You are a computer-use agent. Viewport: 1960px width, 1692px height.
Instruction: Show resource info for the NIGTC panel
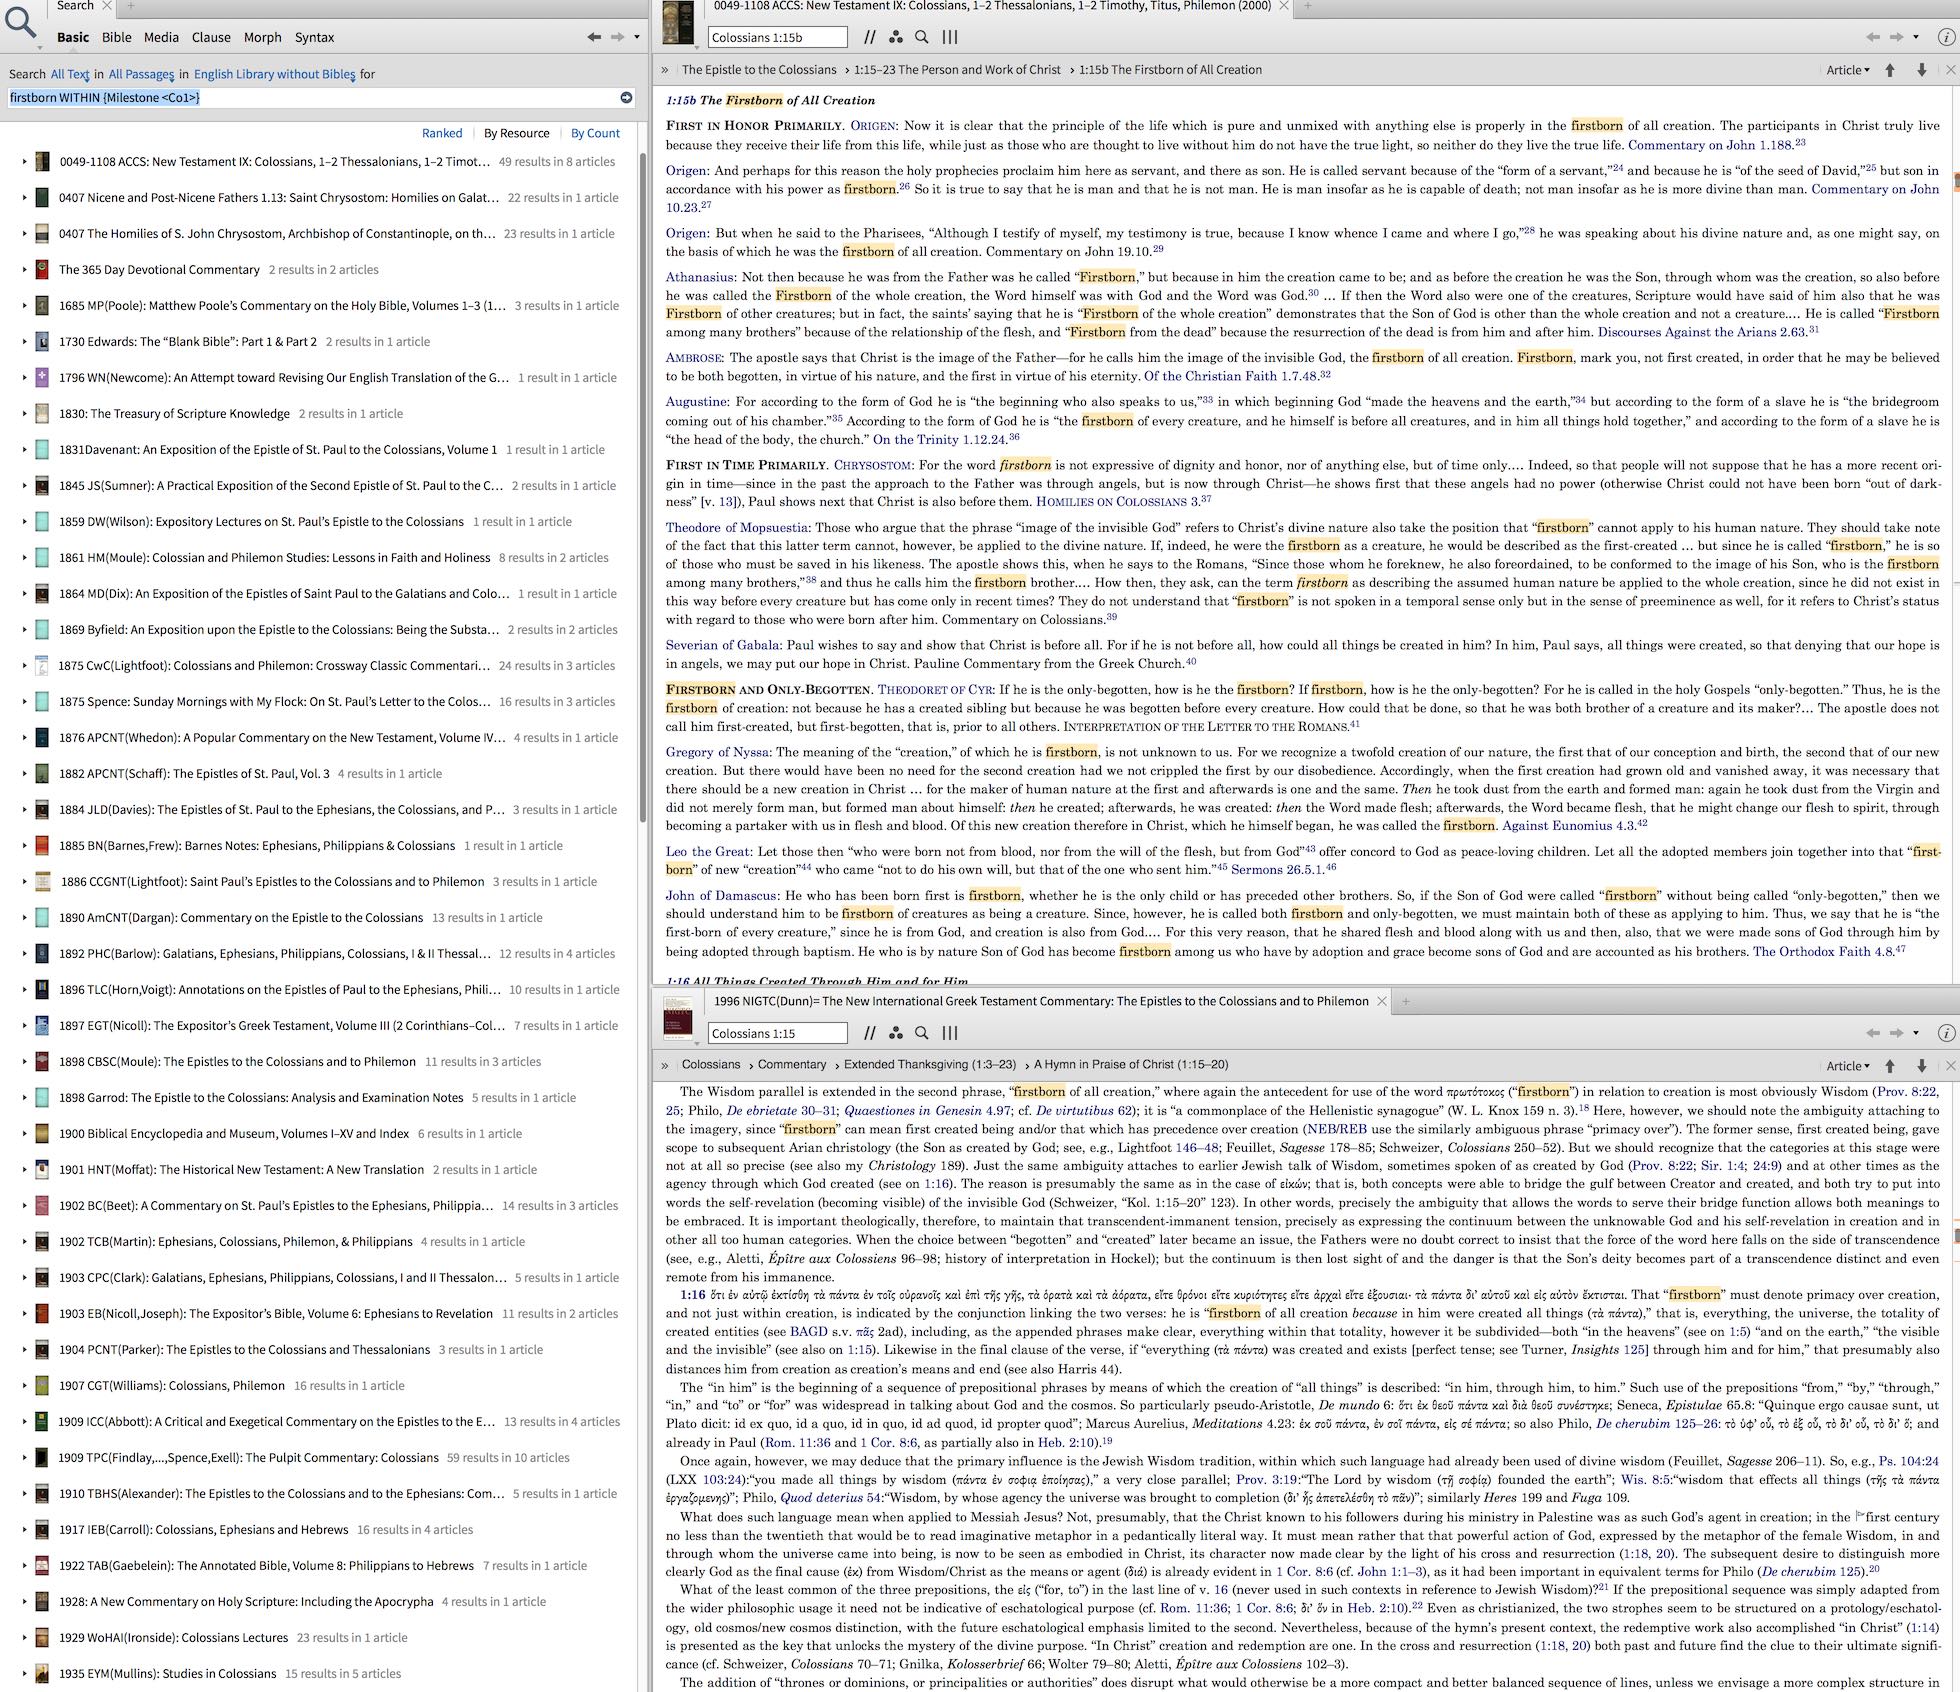click(1946, 1033)
